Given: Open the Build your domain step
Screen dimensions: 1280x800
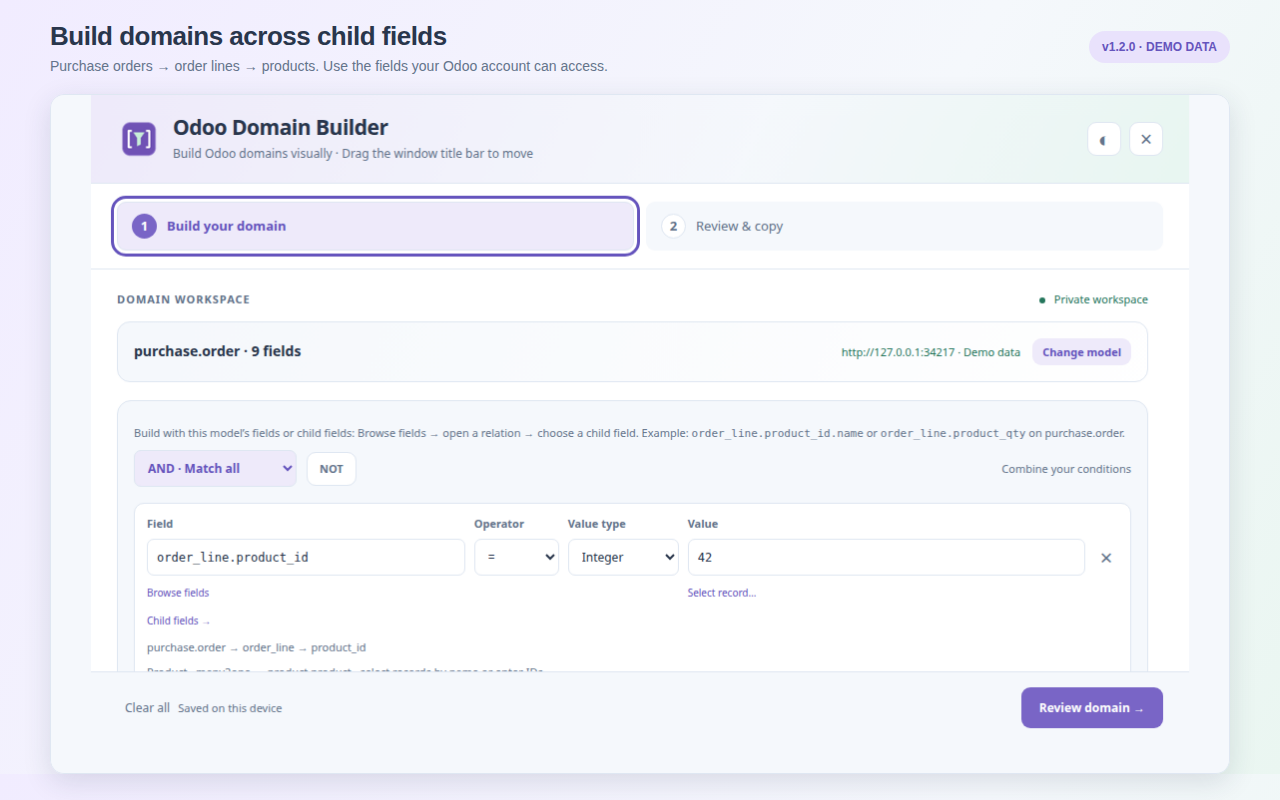Looking at the screenshot, I should tap(376, 226).
